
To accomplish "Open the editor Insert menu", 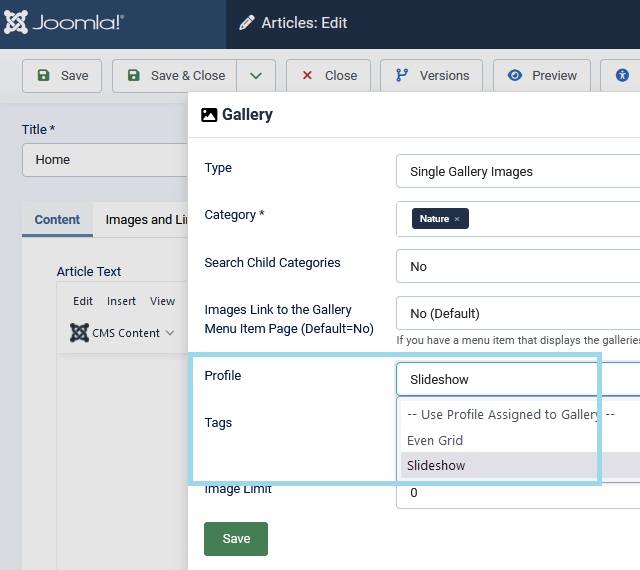I will pos(121,301).
